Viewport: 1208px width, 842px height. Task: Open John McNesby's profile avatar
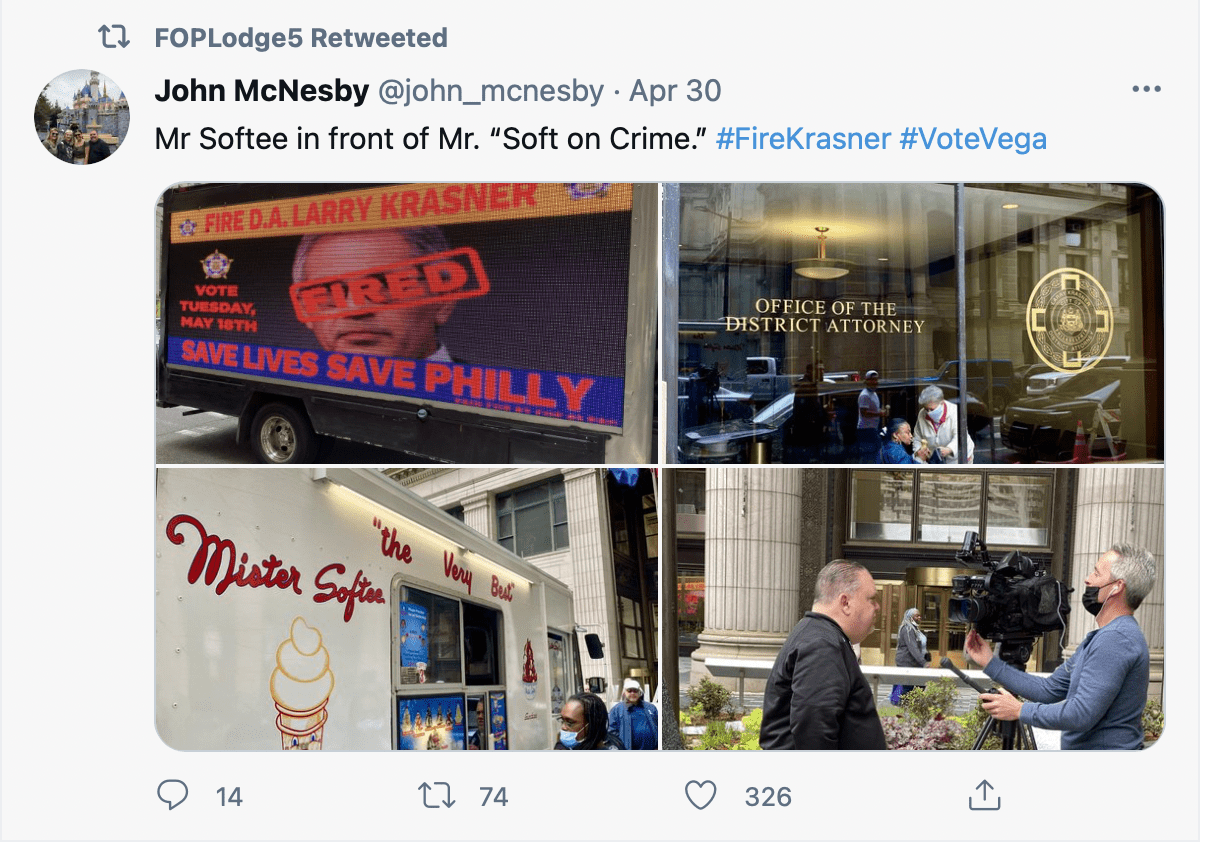(x=82, y=117)
